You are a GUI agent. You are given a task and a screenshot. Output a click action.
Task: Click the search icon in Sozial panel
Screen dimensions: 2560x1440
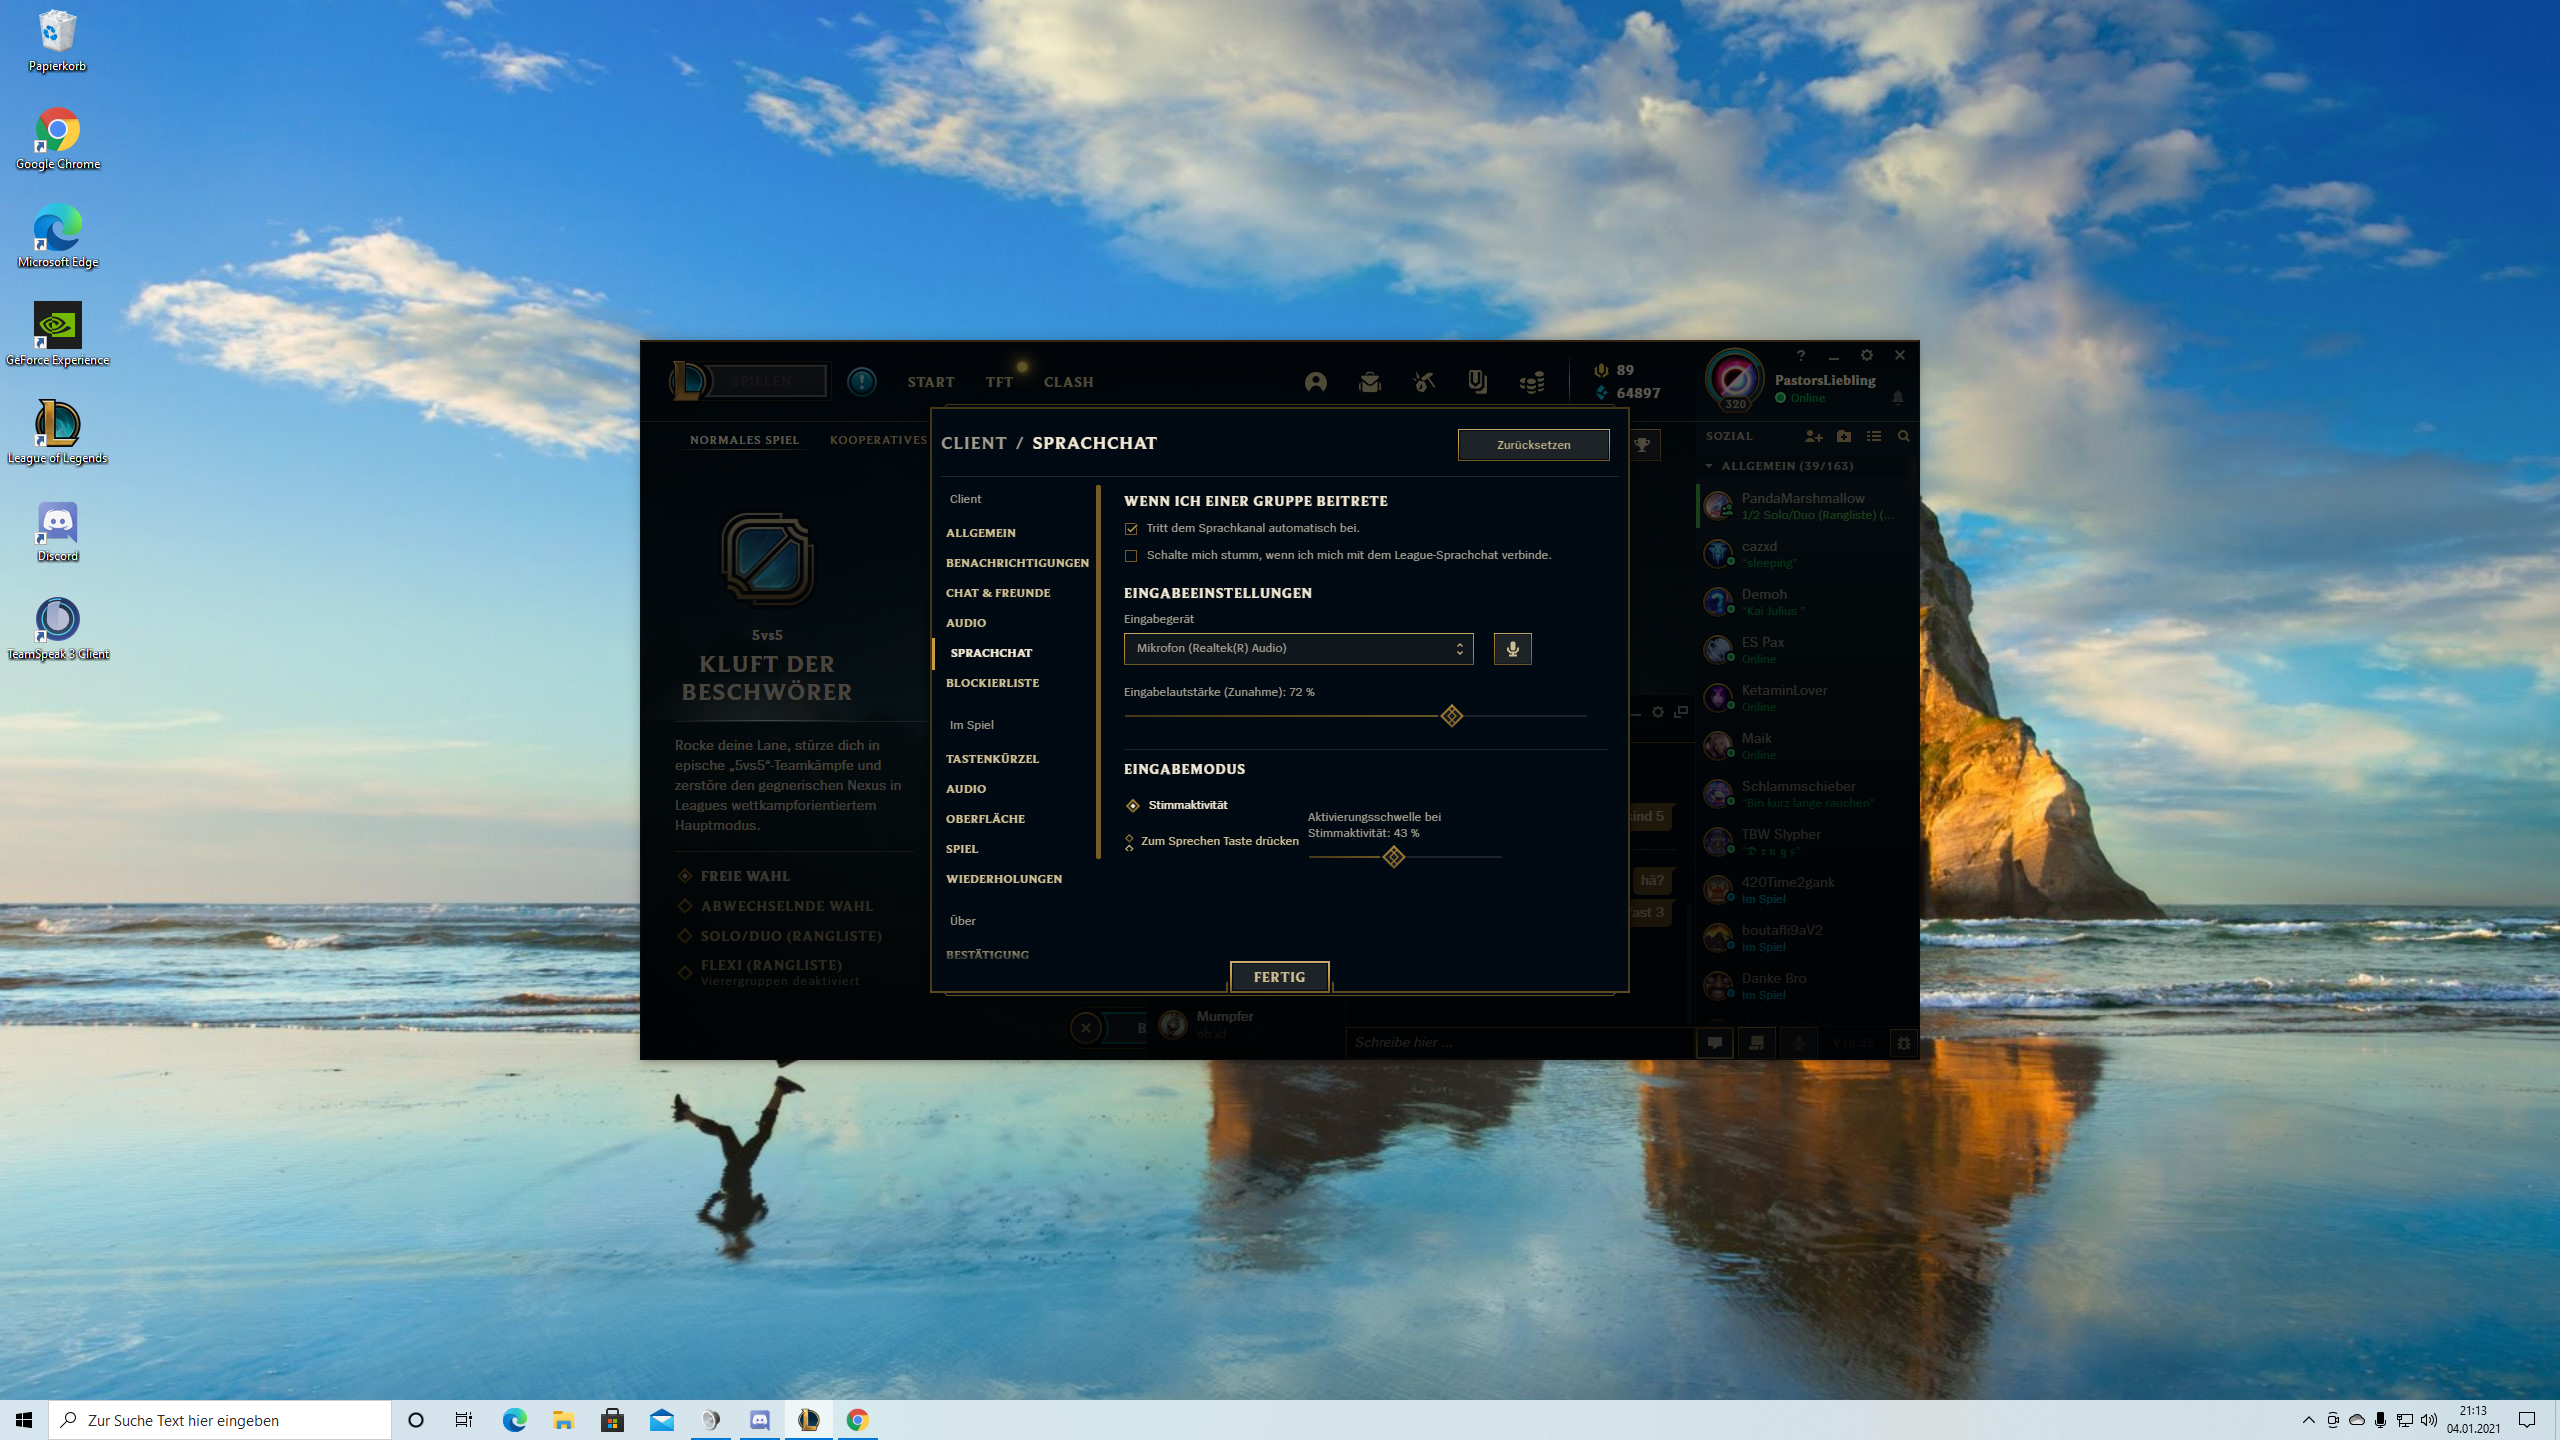[x=1903, y=436]
